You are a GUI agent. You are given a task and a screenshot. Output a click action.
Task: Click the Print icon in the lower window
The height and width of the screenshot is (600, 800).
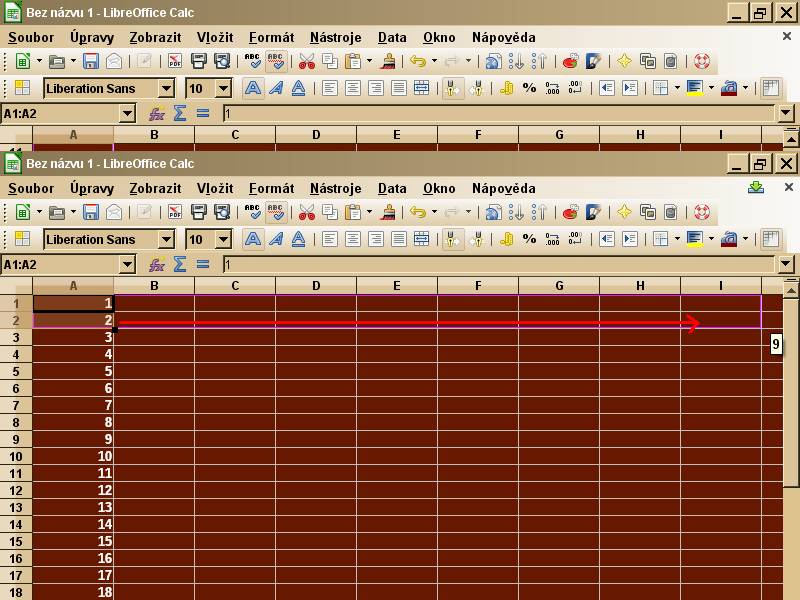[198, 212]
